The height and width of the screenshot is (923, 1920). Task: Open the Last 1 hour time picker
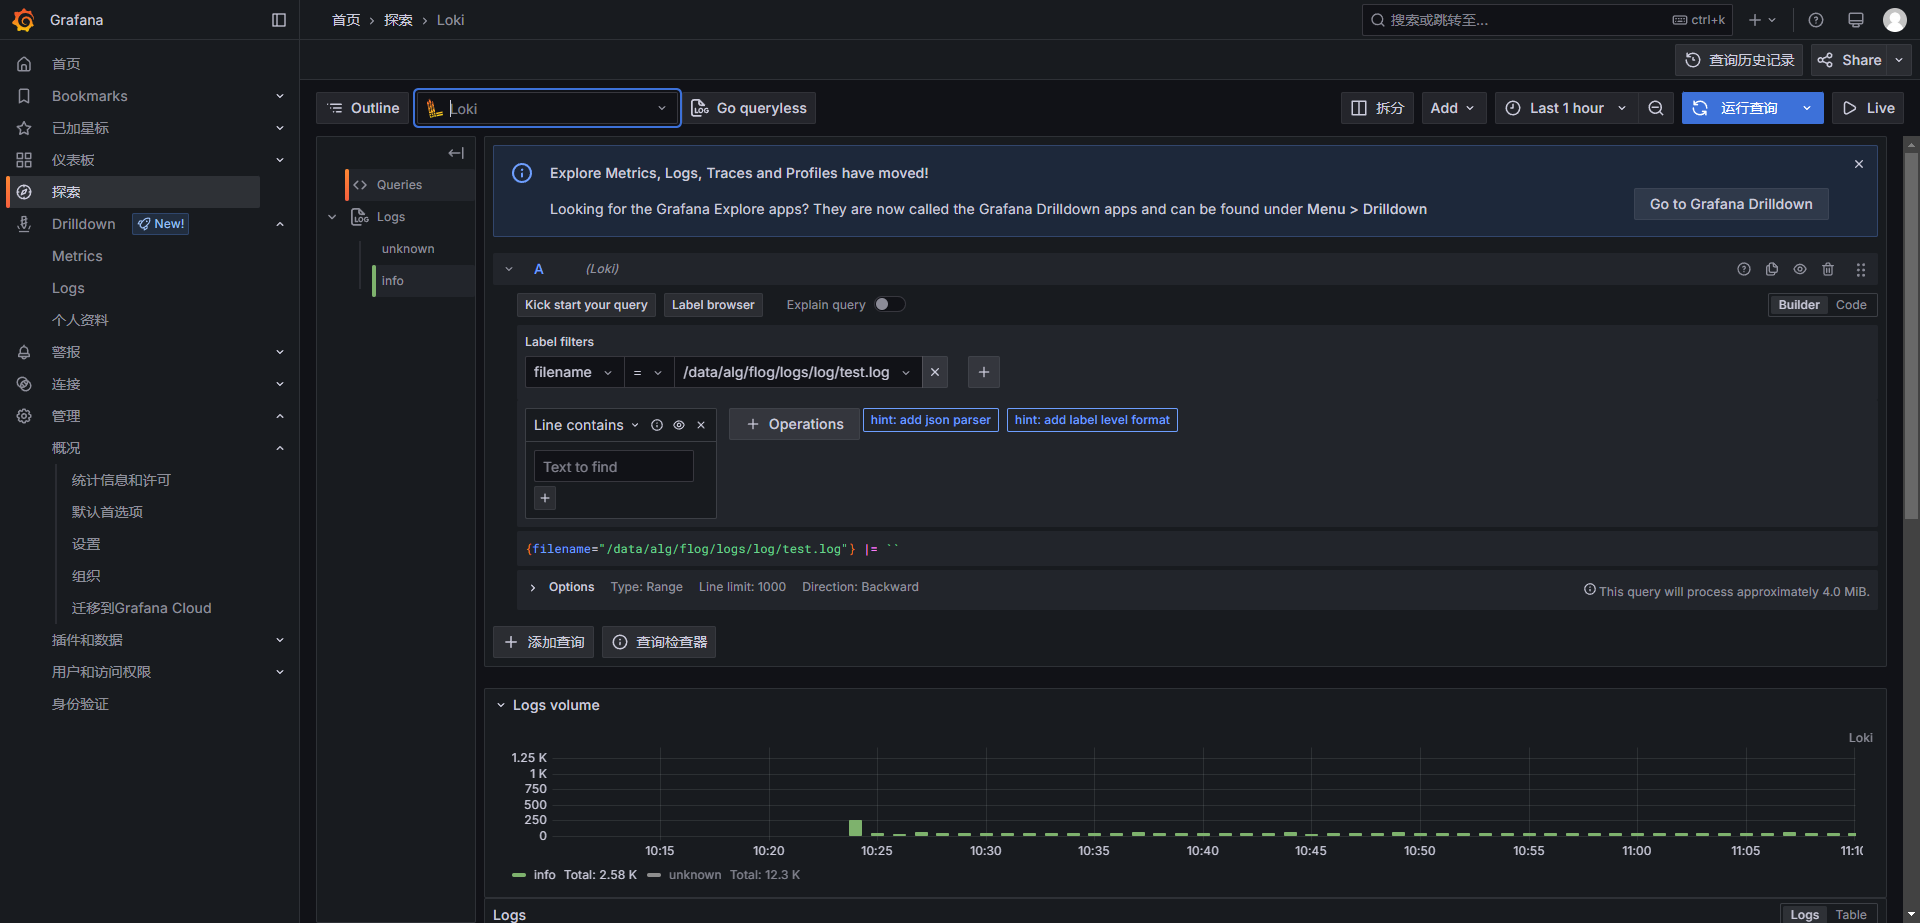pyautogui.click(x=1566, y=108)
